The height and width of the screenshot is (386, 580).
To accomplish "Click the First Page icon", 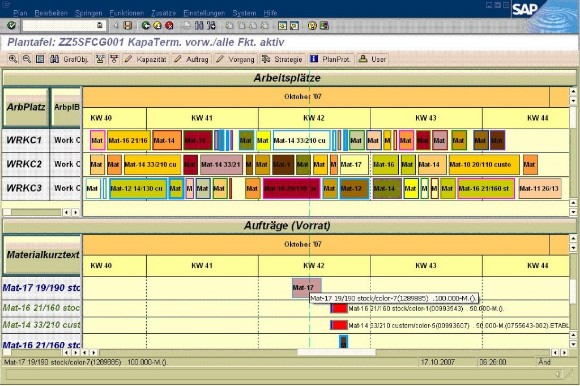I will click(229, 26).
